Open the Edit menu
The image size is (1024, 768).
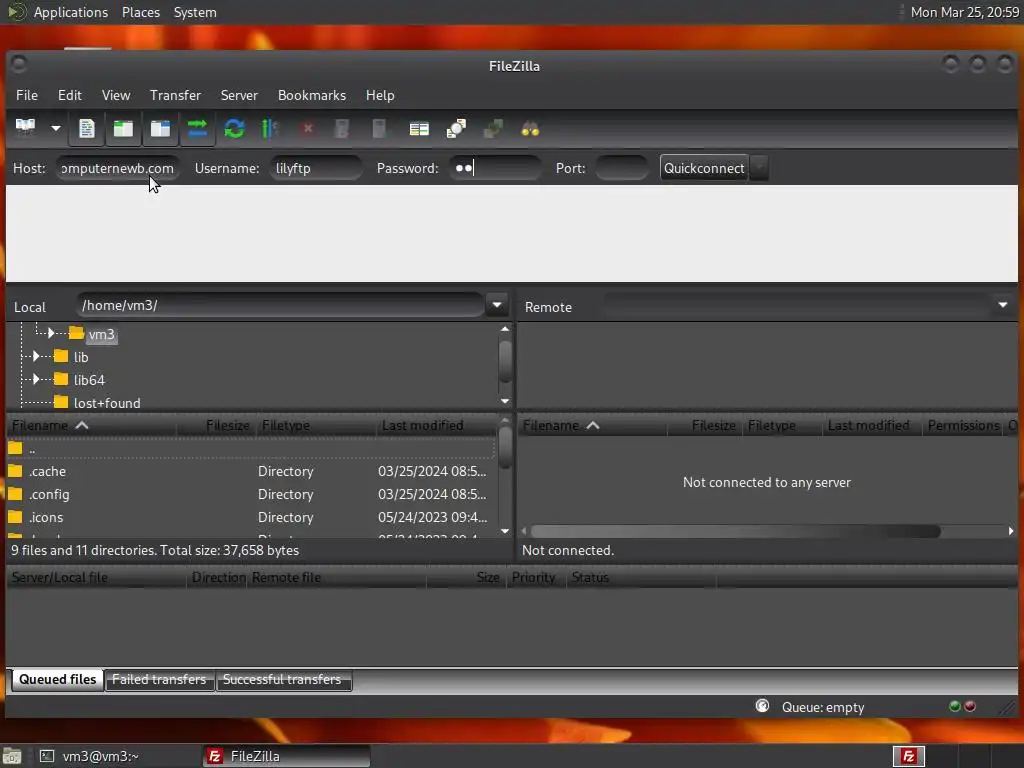pos(70,95)
